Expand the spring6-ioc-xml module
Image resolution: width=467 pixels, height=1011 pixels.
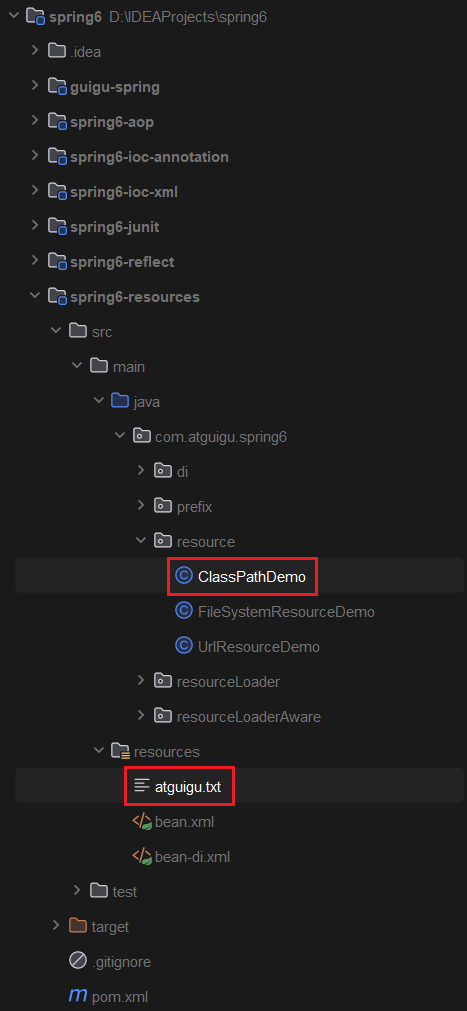coord(35,191)
